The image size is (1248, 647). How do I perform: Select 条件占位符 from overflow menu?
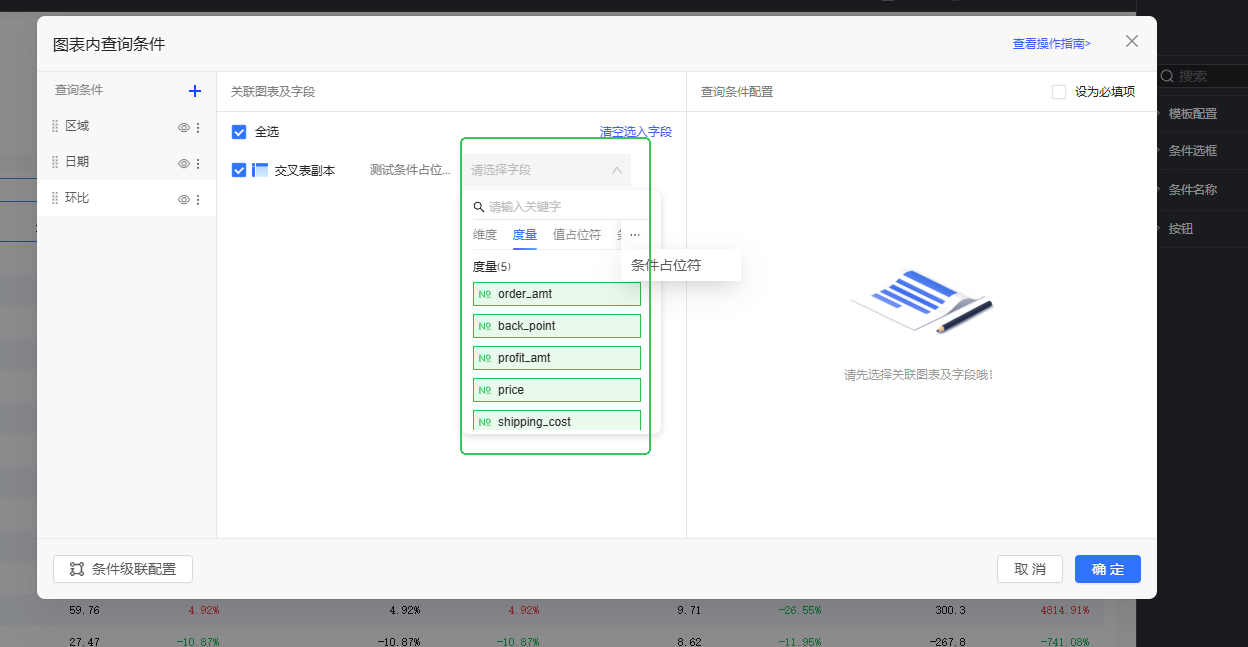click(681, 265)
